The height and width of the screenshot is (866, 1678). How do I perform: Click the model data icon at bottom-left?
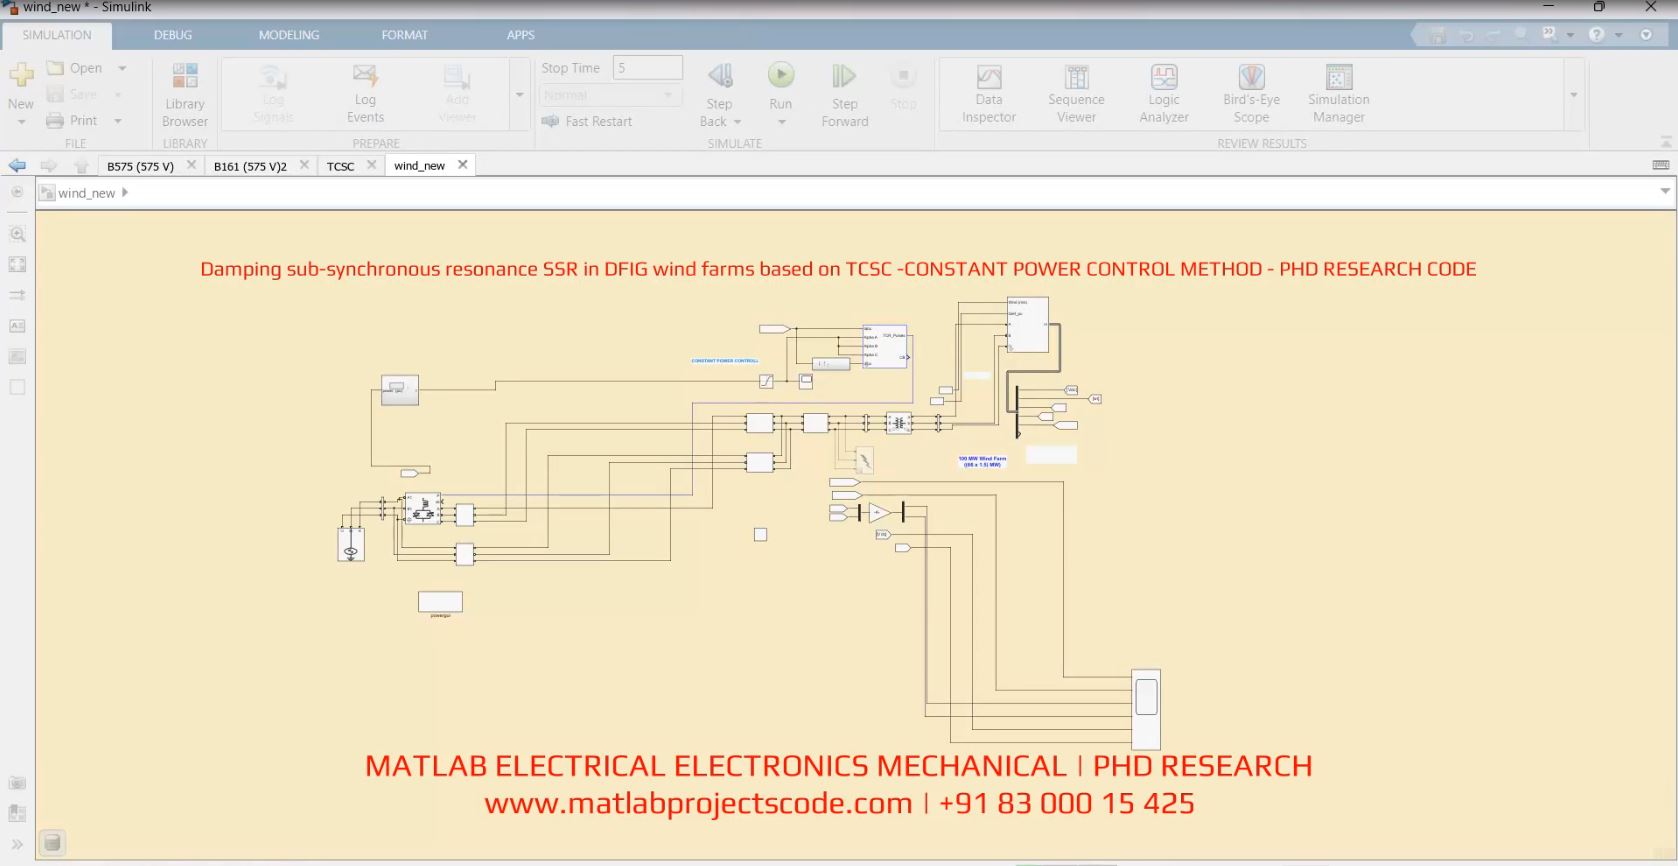tap(53, 843)
